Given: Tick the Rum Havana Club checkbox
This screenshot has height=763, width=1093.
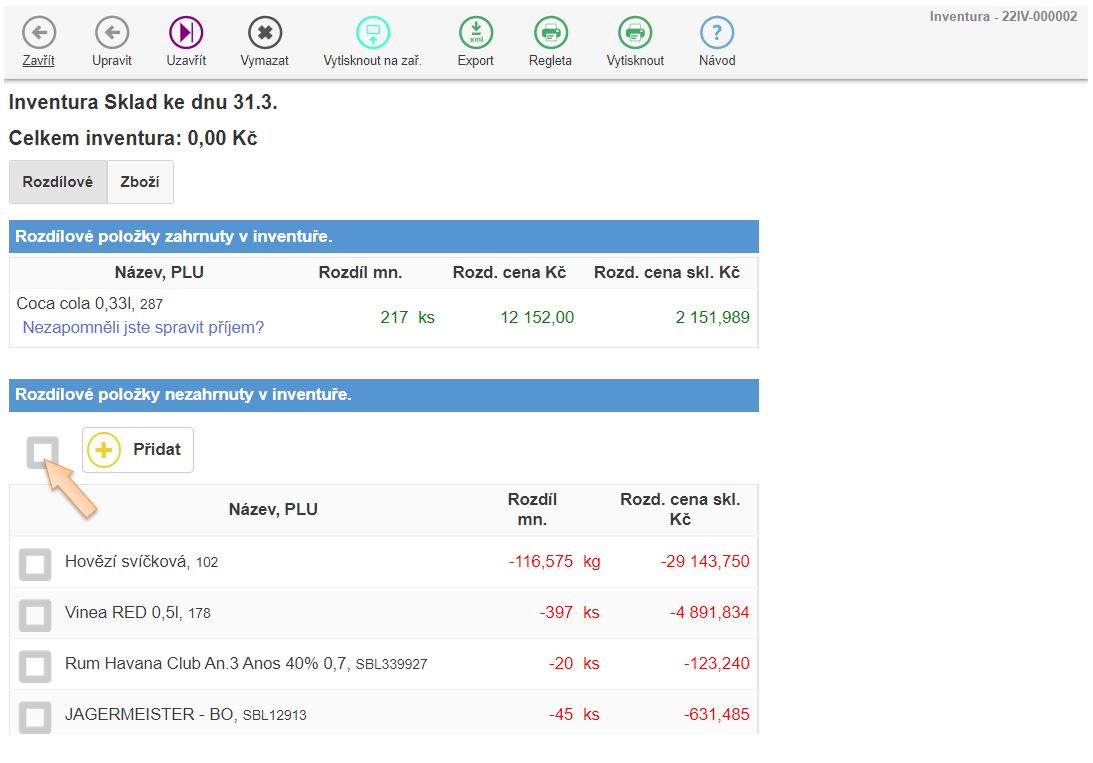Looking at the screenshot, I should click(36, 665).
